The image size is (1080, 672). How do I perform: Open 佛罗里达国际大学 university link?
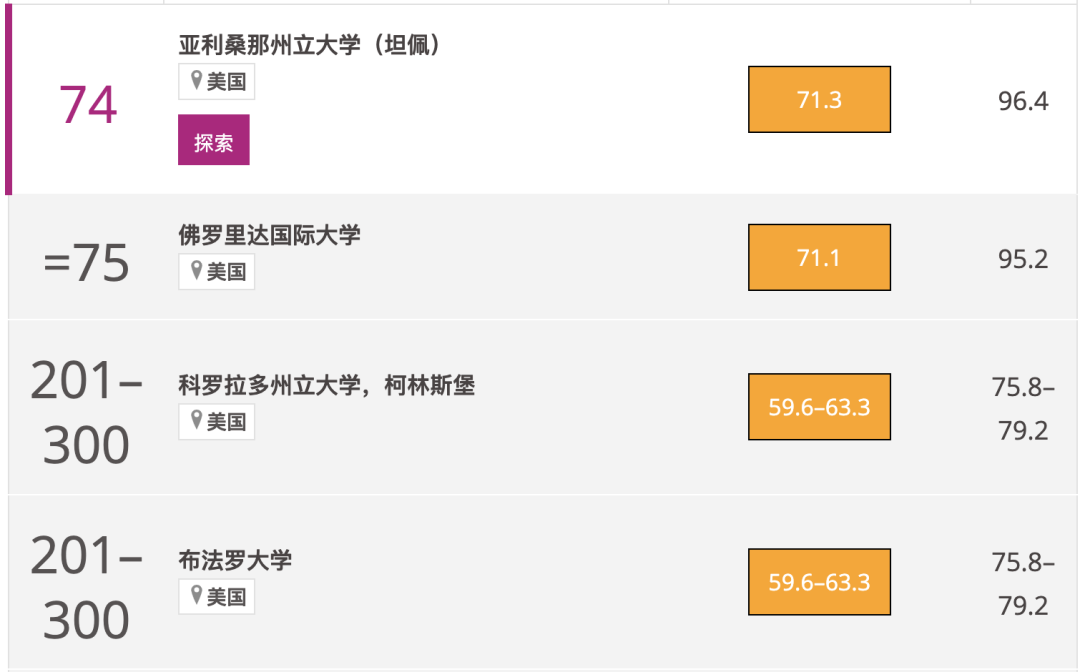(269, 235)
